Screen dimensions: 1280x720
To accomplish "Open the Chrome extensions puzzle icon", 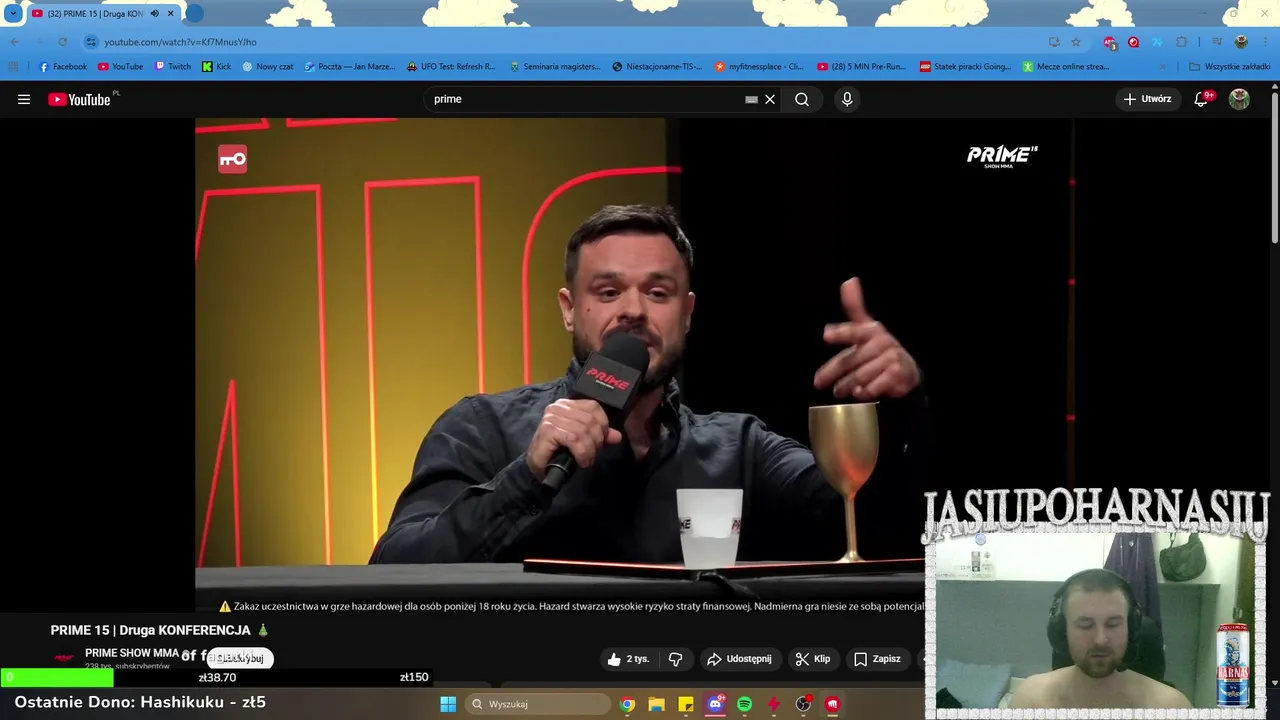I will (1181, 42).
